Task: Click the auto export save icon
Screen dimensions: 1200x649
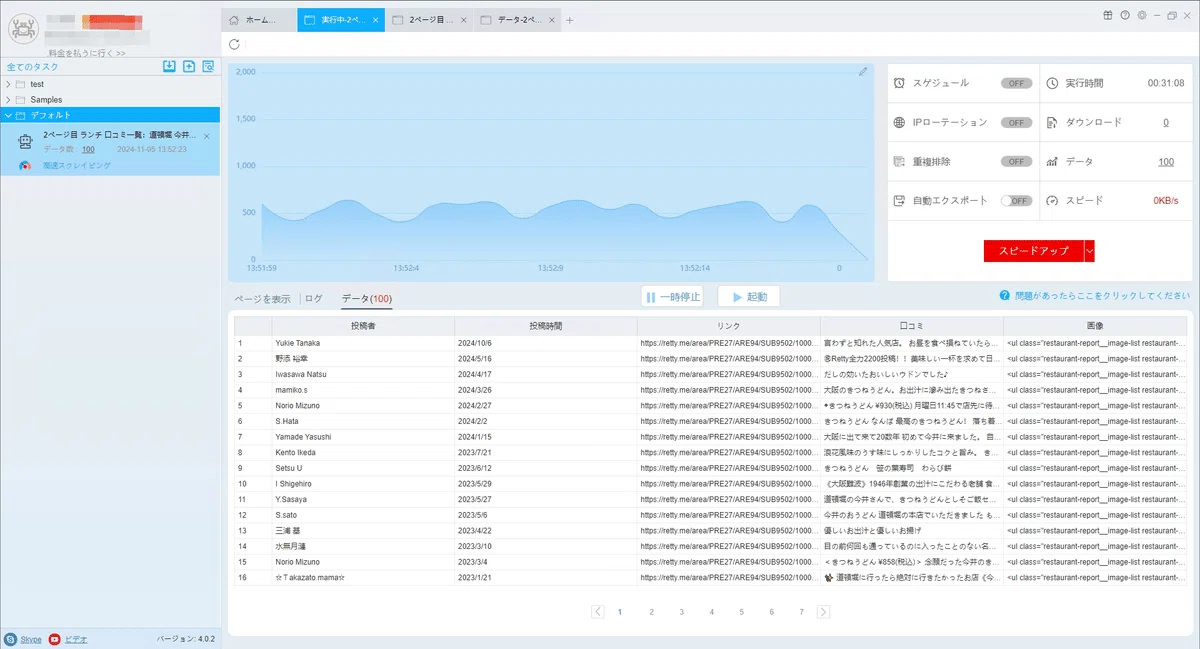Action: click(x=900, y=200)
